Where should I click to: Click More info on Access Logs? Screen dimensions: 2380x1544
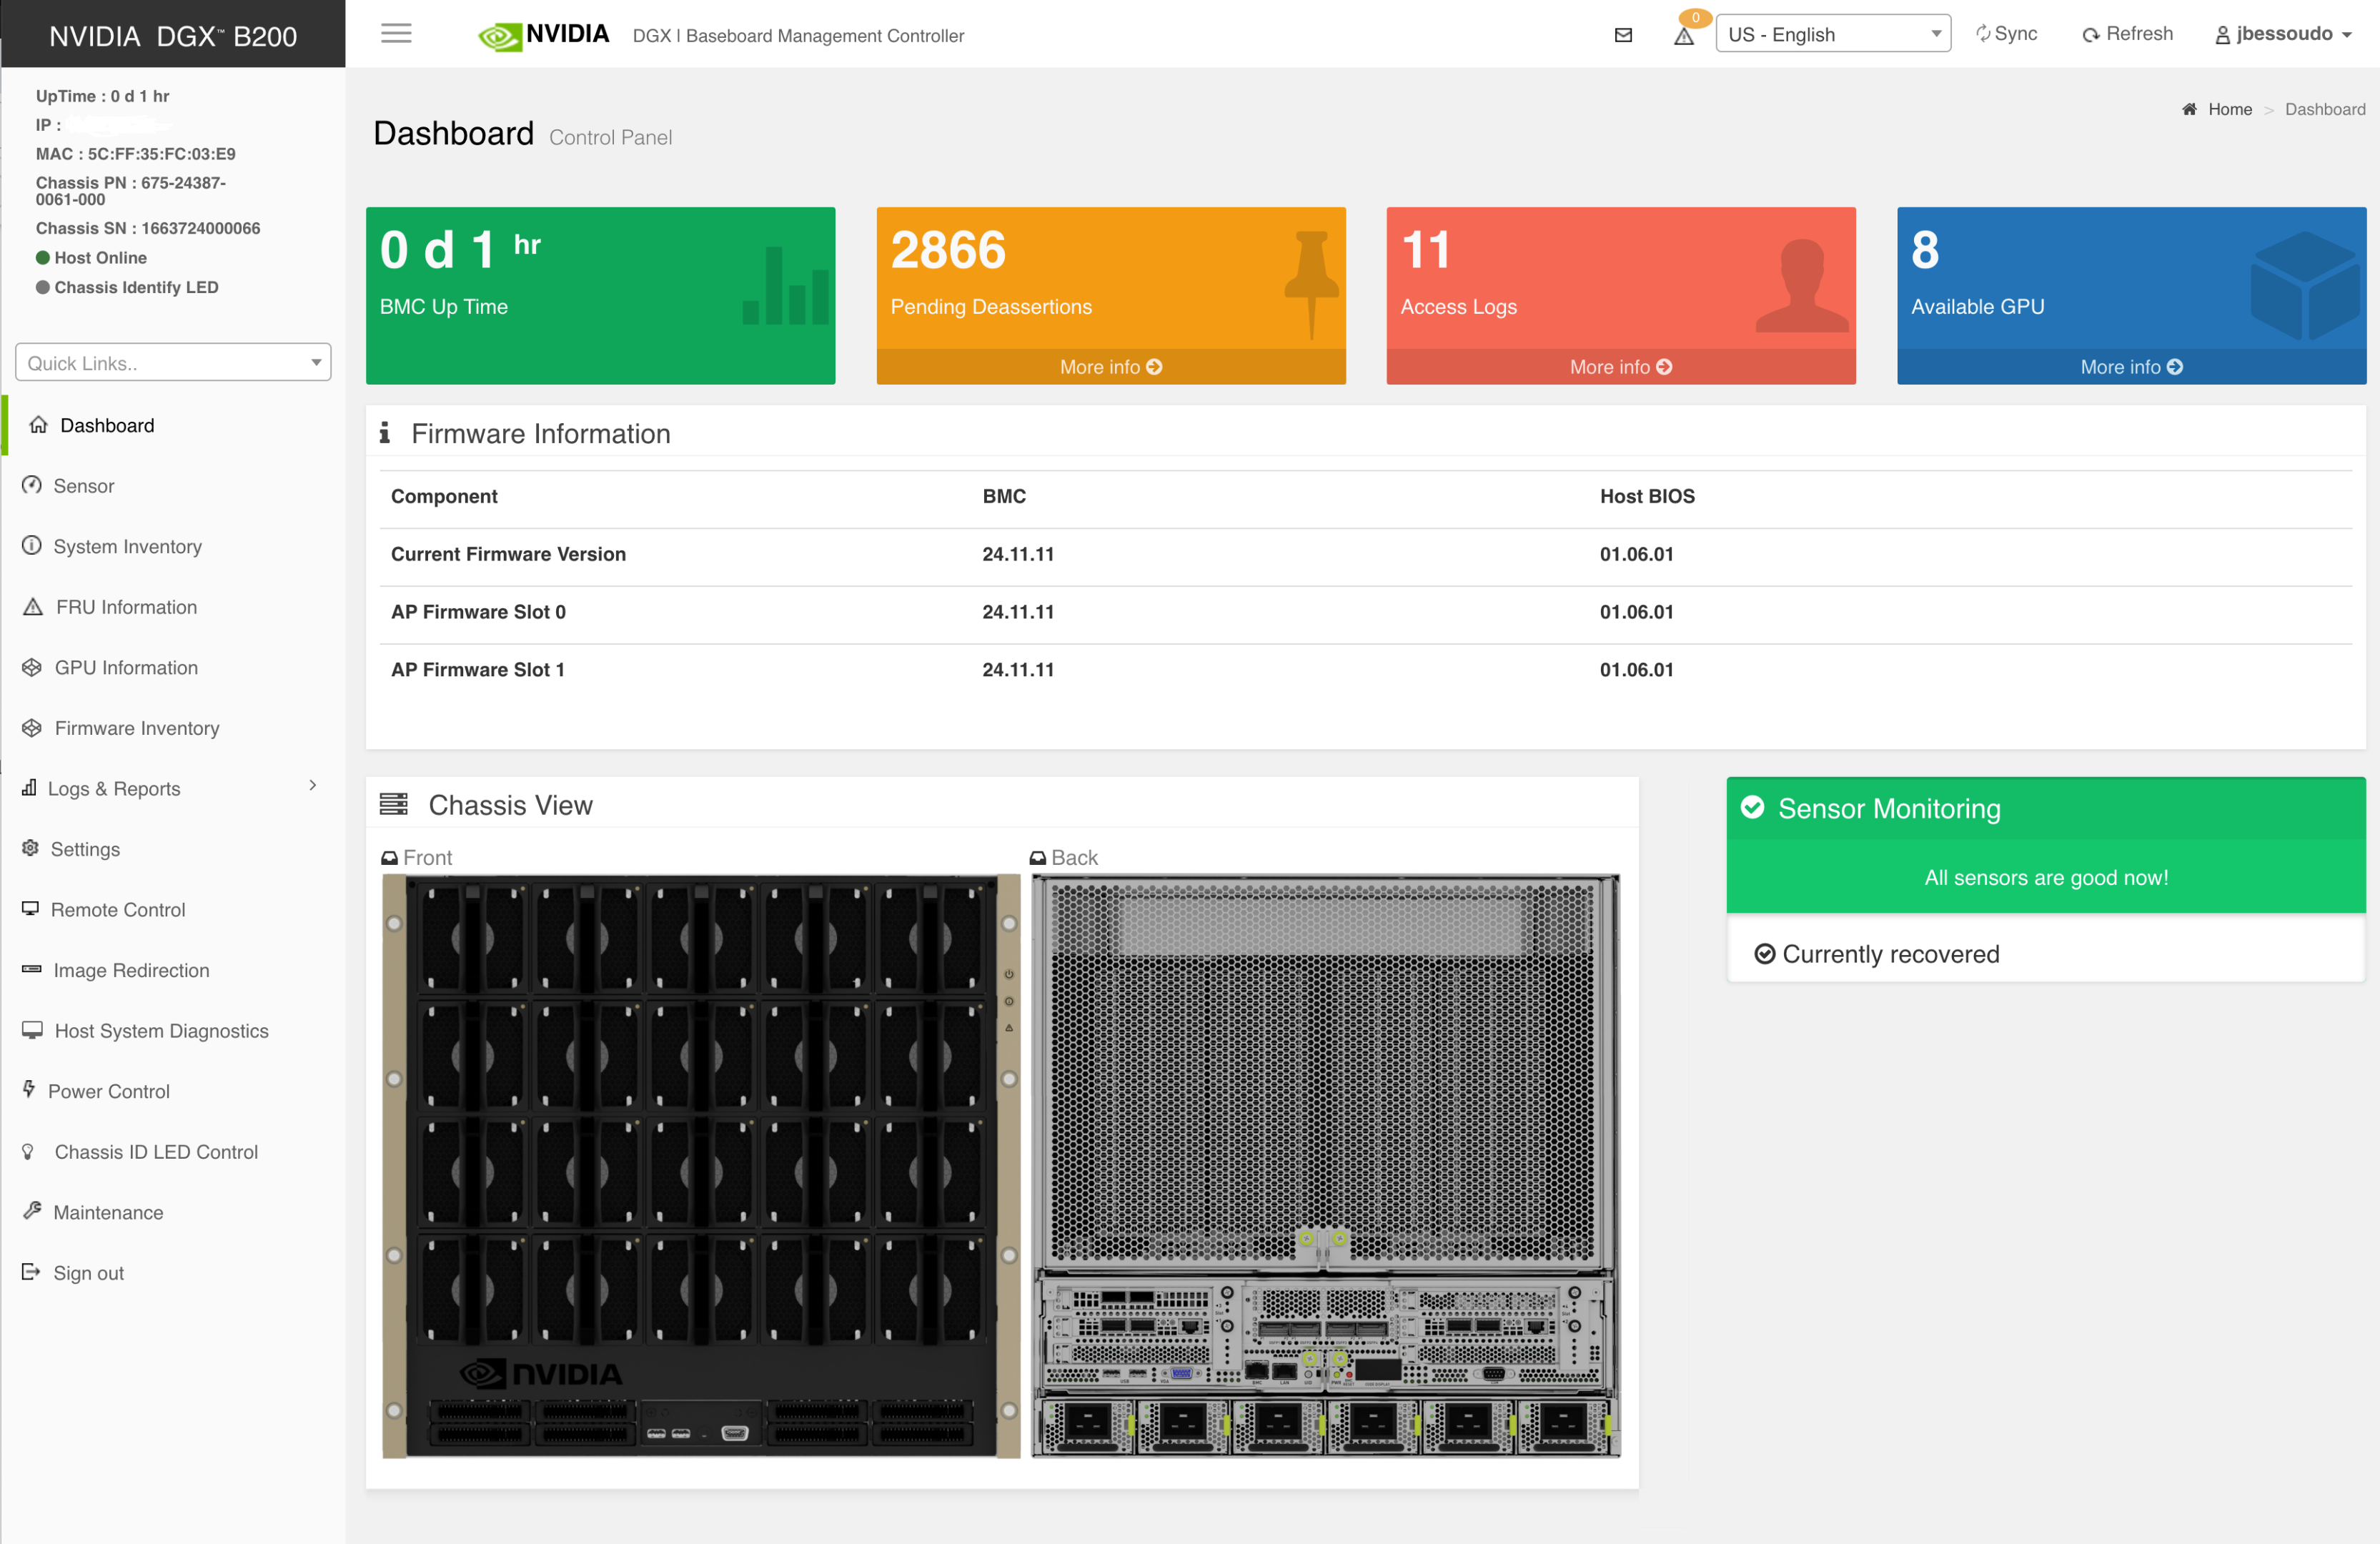pos(1620,367)
